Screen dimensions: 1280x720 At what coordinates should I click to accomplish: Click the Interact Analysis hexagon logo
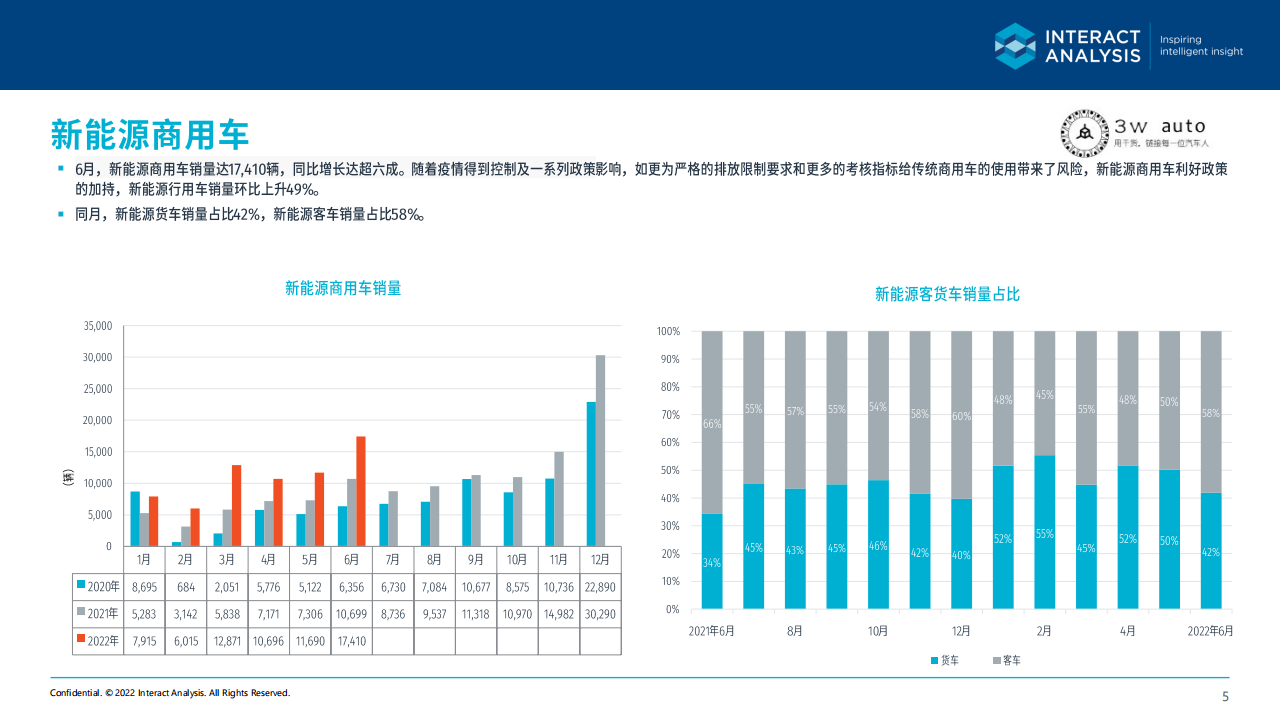click(1015, 45)
